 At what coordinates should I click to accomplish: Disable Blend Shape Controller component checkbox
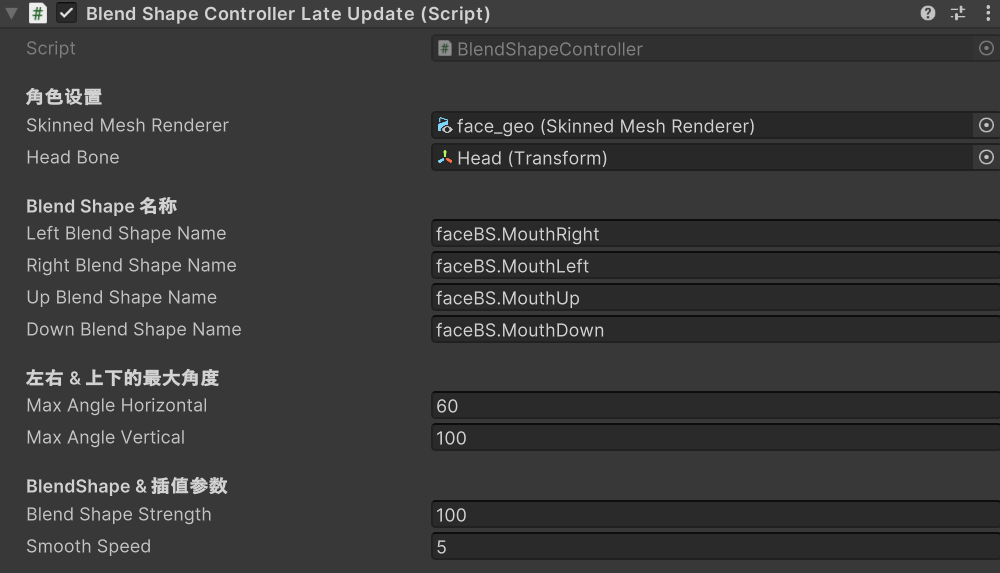coord(66,13)
